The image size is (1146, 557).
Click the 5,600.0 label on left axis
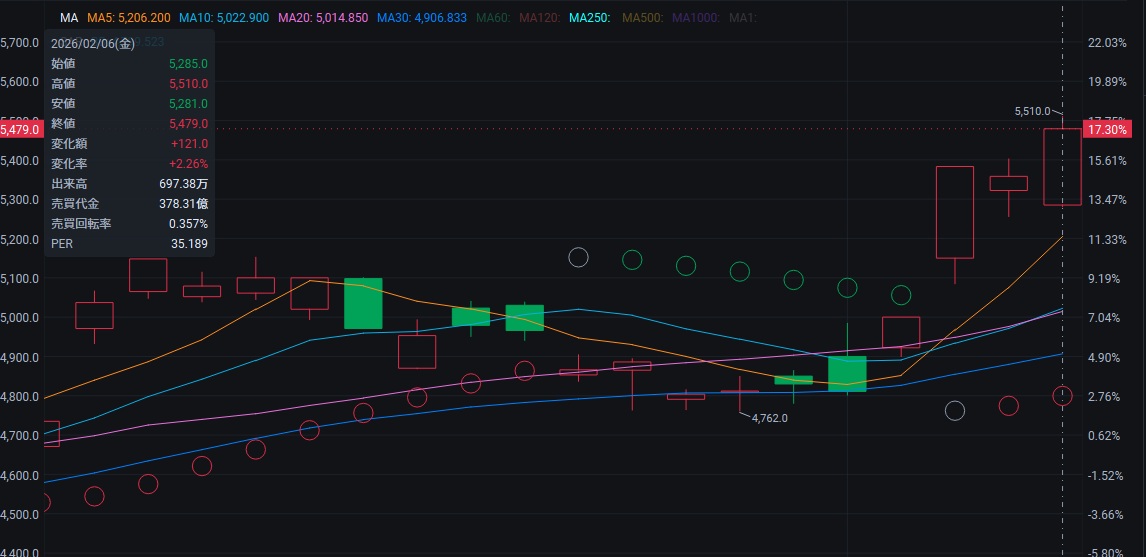tap(20, 81)
